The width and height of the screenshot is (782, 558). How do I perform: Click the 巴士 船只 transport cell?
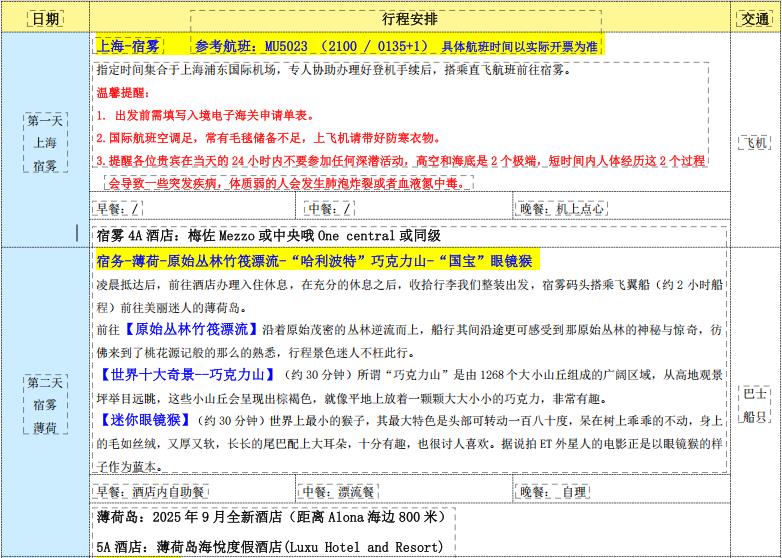[754, 405]
